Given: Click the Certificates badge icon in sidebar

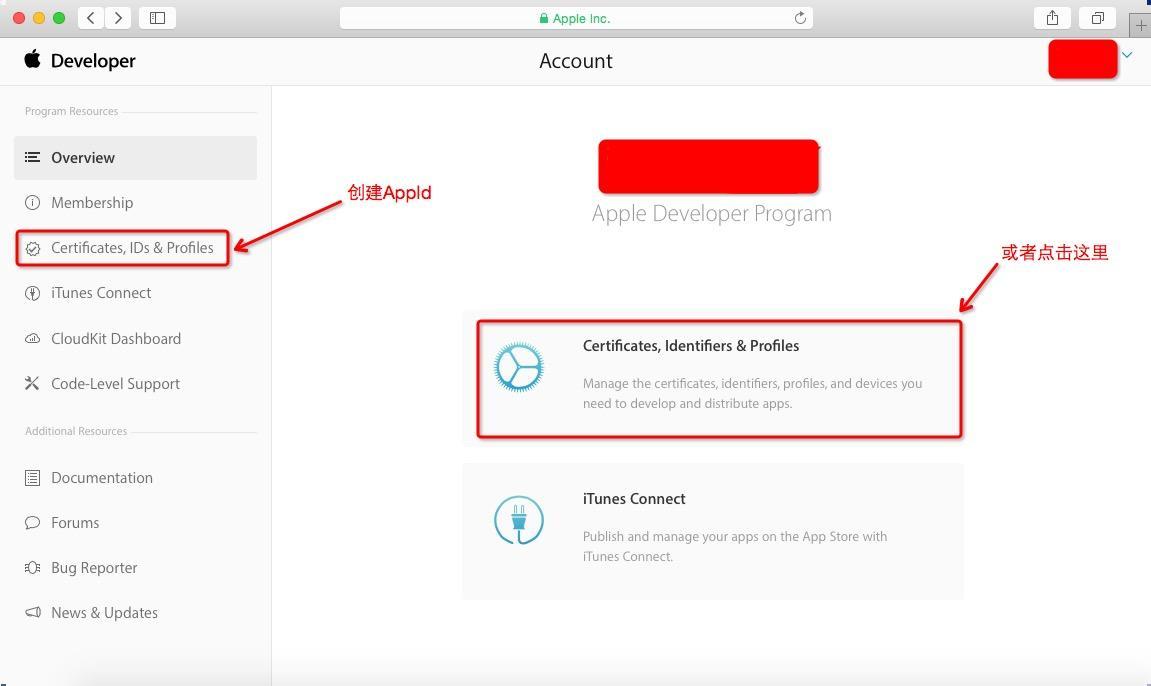Looking at the screenshot, I should pos(32,249).
